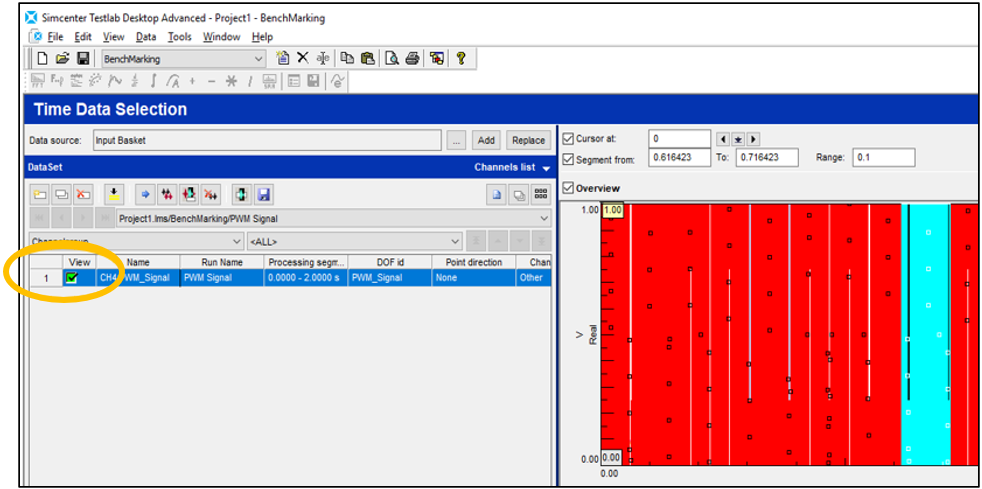This screenshot has width=982, height=489.
Task: Click the black X delete icon
Action: tap(302, 58)
